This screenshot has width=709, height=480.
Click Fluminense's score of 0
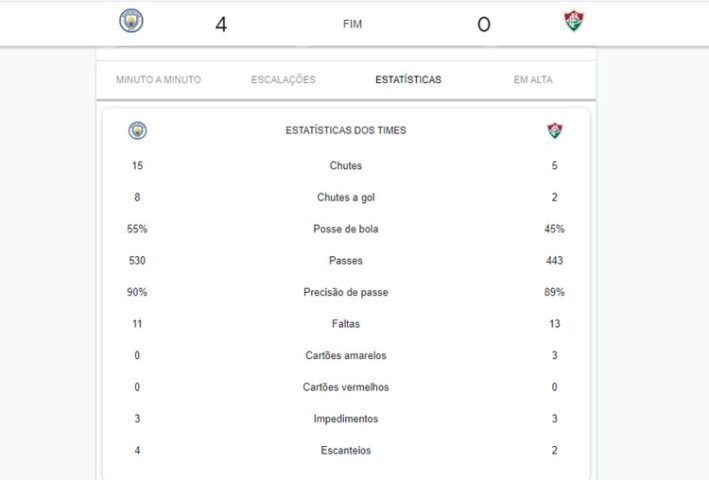click(484, 24)
